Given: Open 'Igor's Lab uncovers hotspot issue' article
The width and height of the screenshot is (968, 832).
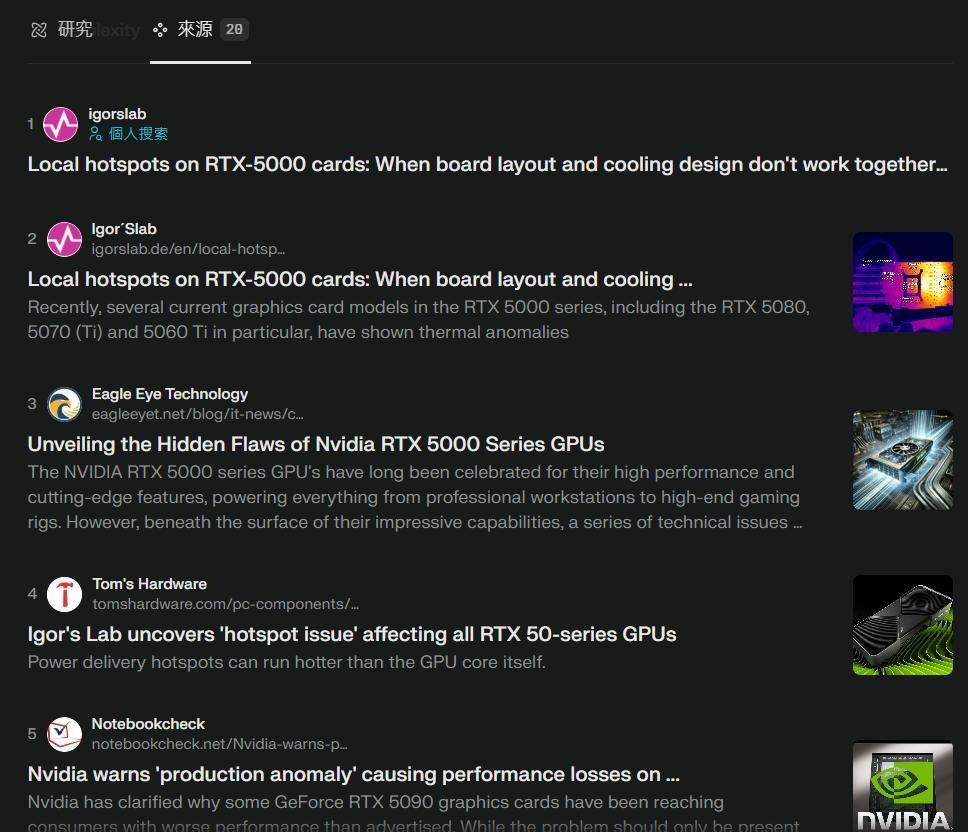Looking at the screenshot, I should [x=352, y=634].
